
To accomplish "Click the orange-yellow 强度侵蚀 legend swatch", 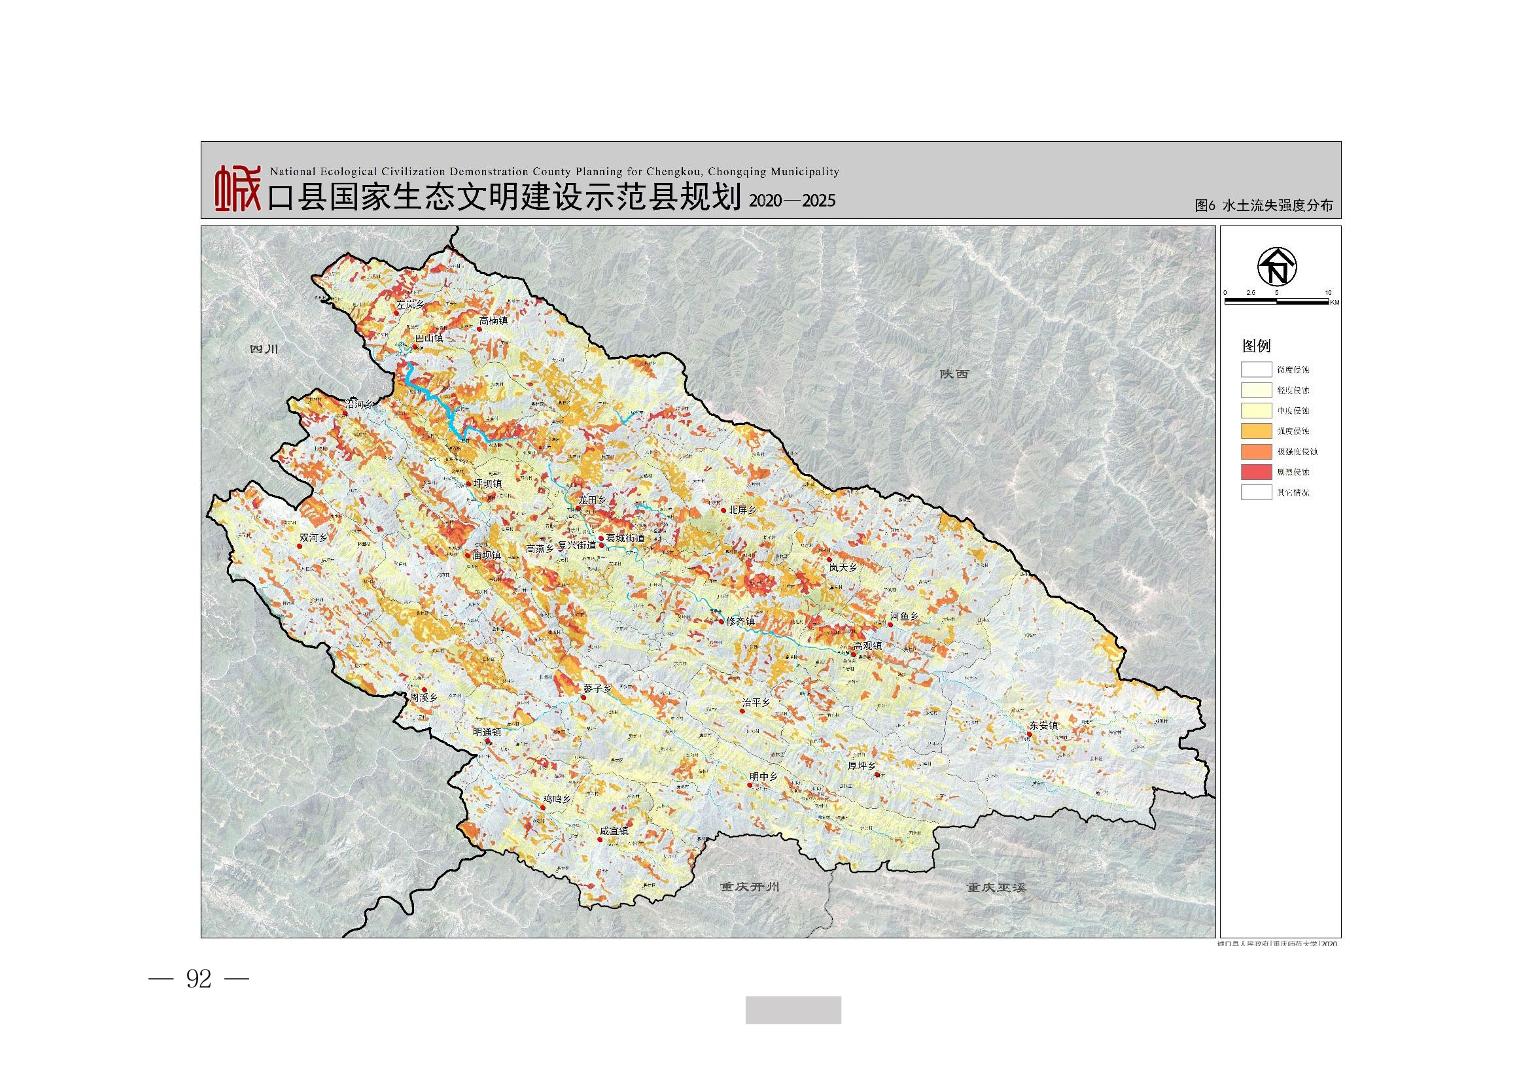I will click(x=1256, y=431).
